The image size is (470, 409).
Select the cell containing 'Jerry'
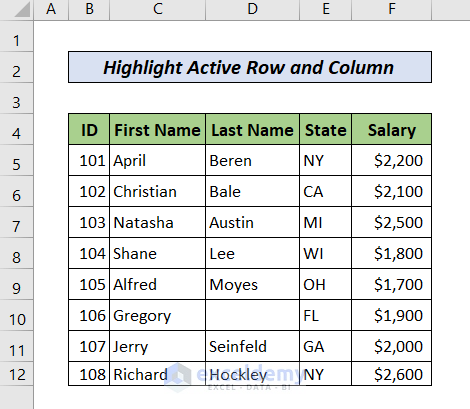point(158,346)
